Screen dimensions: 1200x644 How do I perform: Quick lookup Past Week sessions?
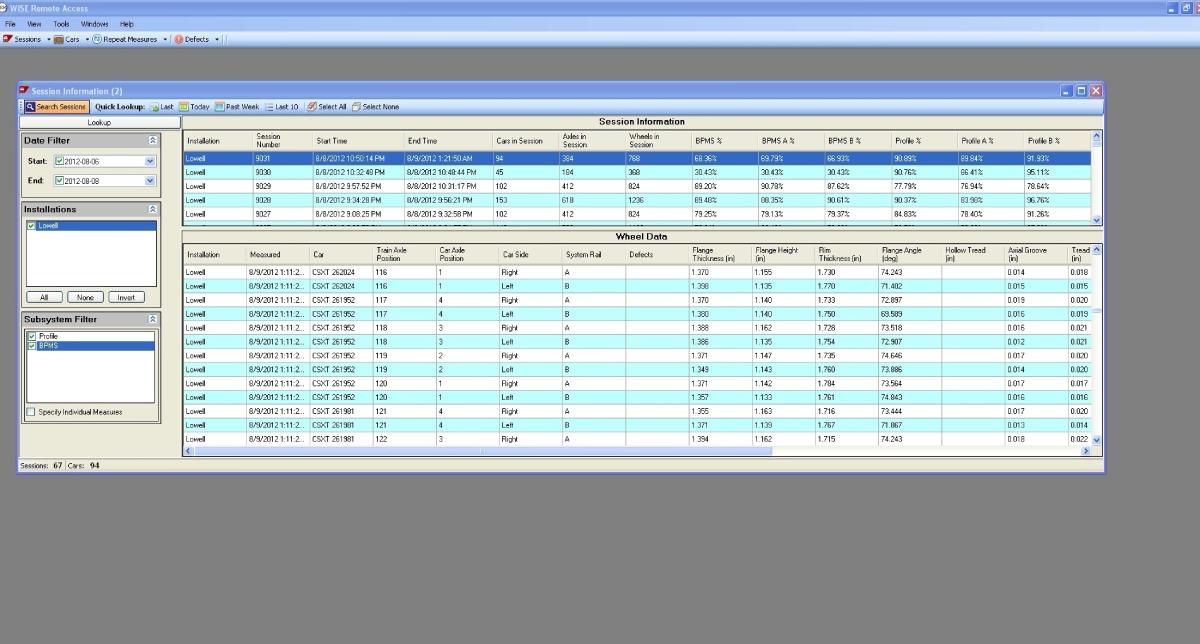(237, 106)
